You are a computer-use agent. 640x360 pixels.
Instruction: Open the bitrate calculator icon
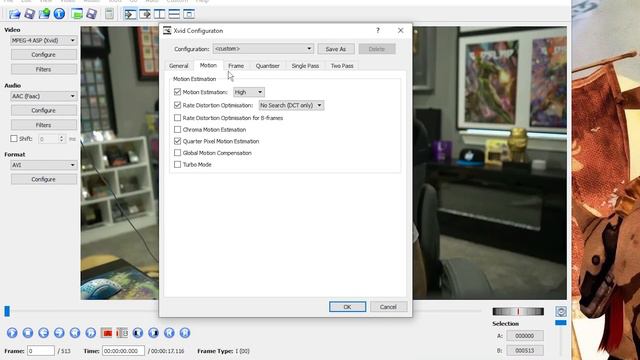[109, 14]
